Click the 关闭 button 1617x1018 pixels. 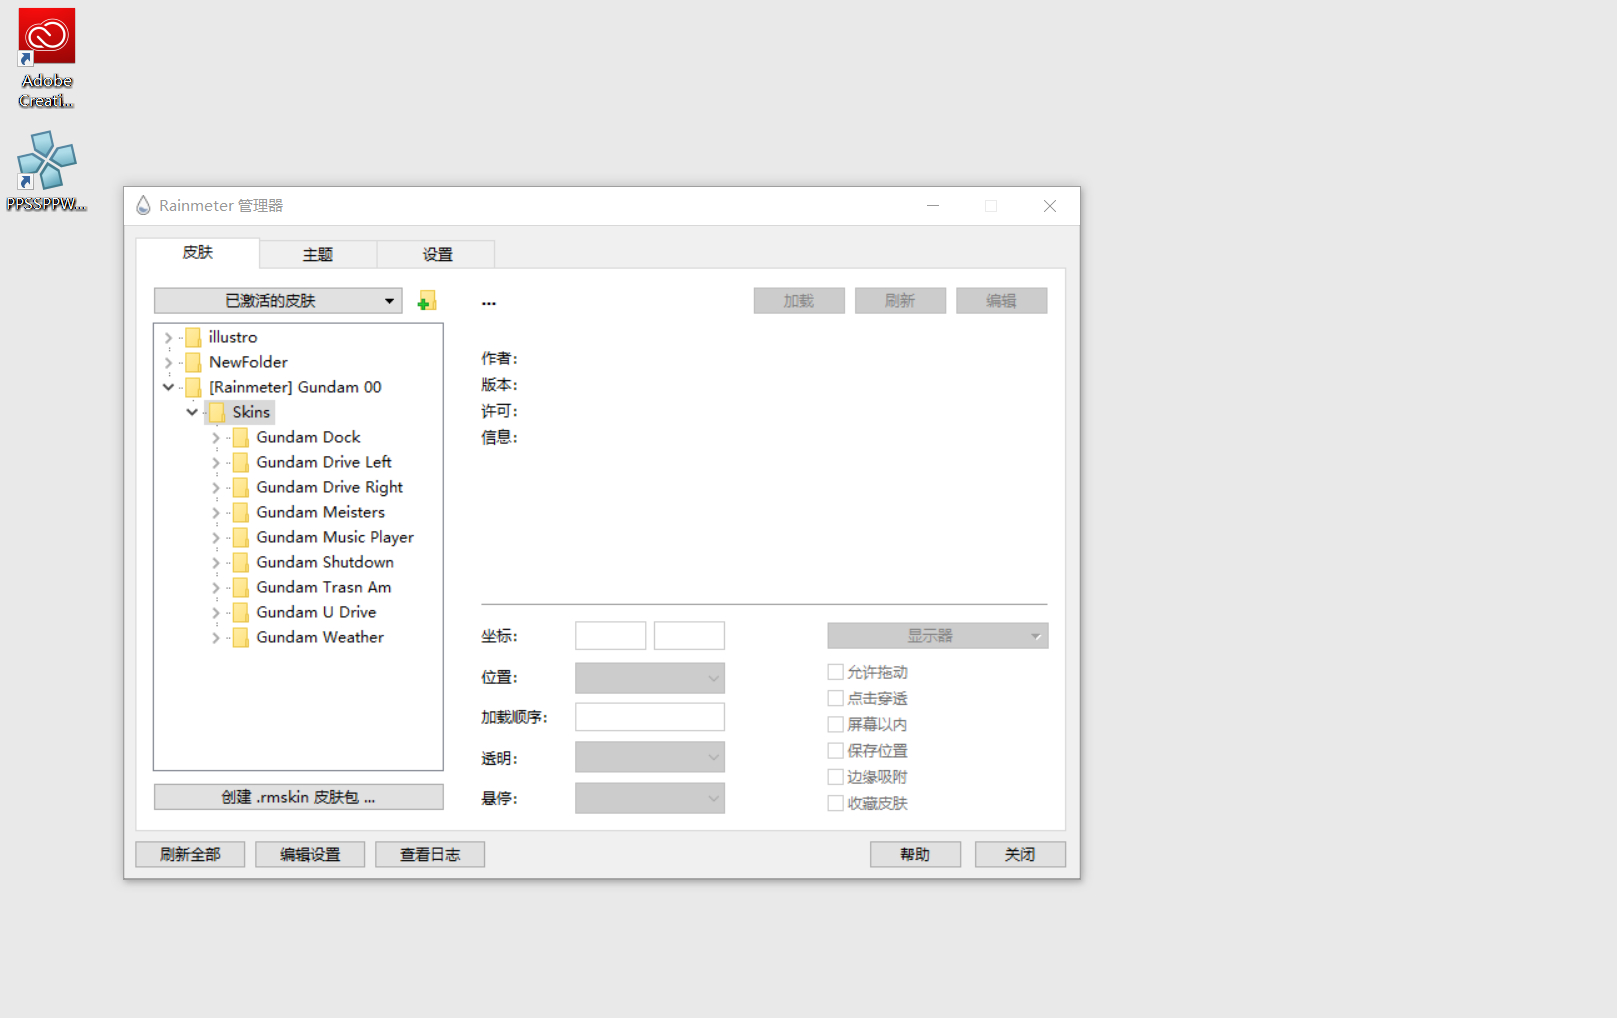click(x=1020, y=855)
